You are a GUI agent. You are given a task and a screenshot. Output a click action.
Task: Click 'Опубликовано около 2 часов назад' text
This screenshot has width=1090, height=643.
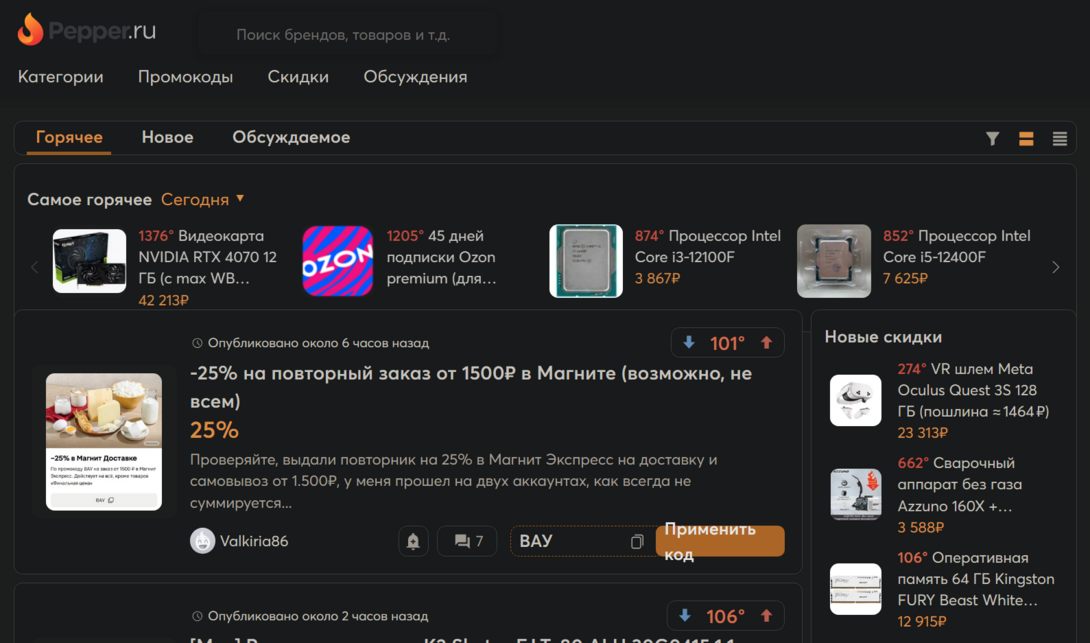coord(318,616)
